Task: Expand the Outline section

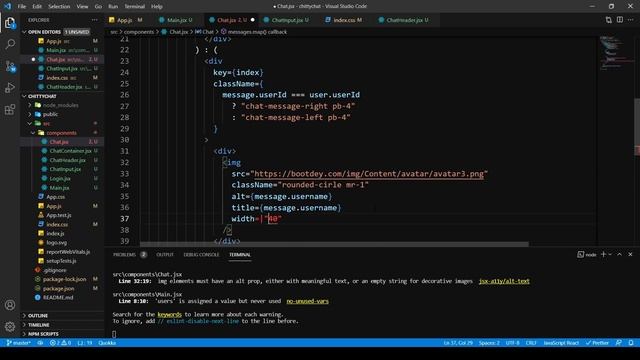Action: tap(38, 316)
